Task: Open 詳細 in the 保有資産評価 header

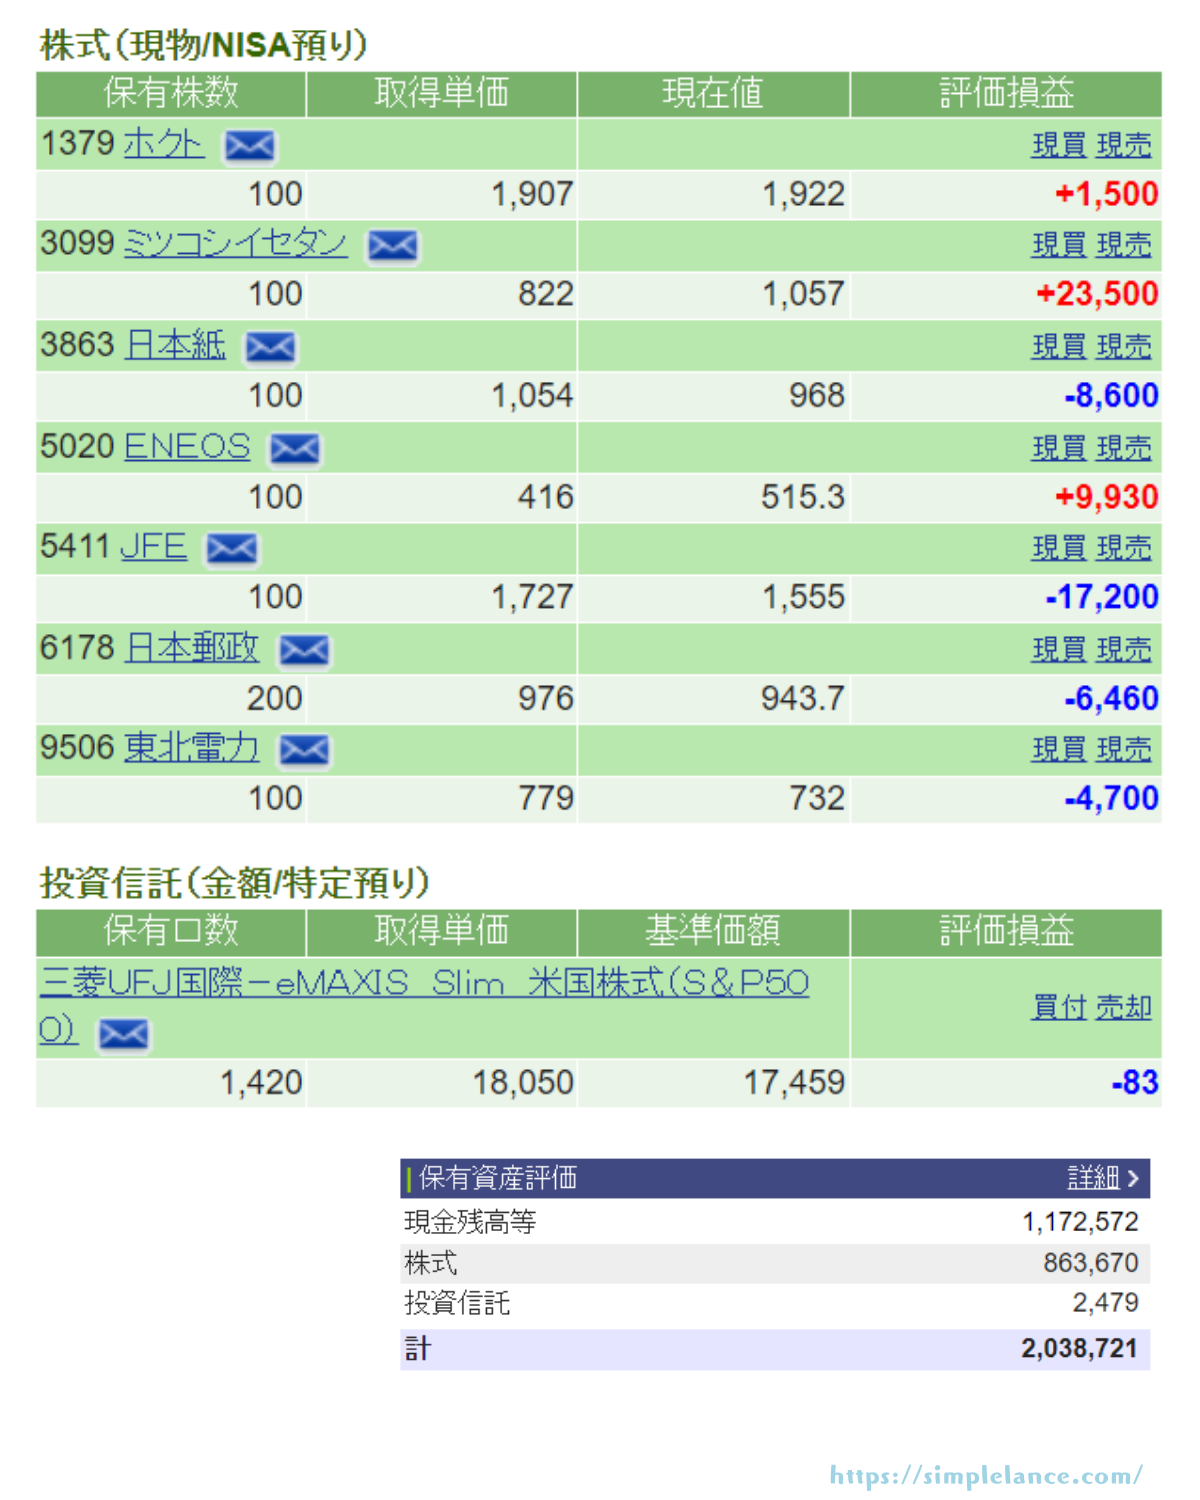Action: [1102, 1178]
